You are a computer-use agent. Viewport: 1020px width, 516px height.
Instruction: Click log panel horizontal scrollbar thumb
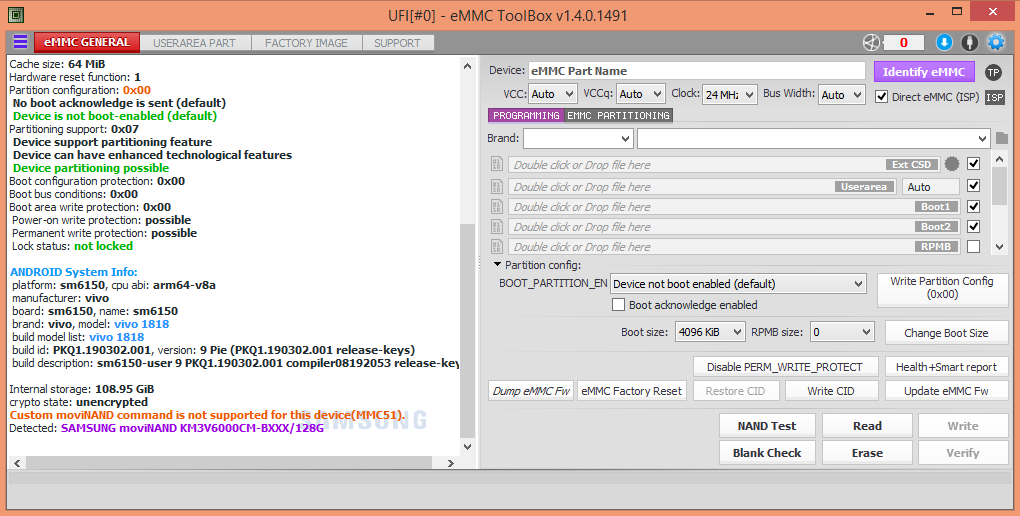(228, 463)
